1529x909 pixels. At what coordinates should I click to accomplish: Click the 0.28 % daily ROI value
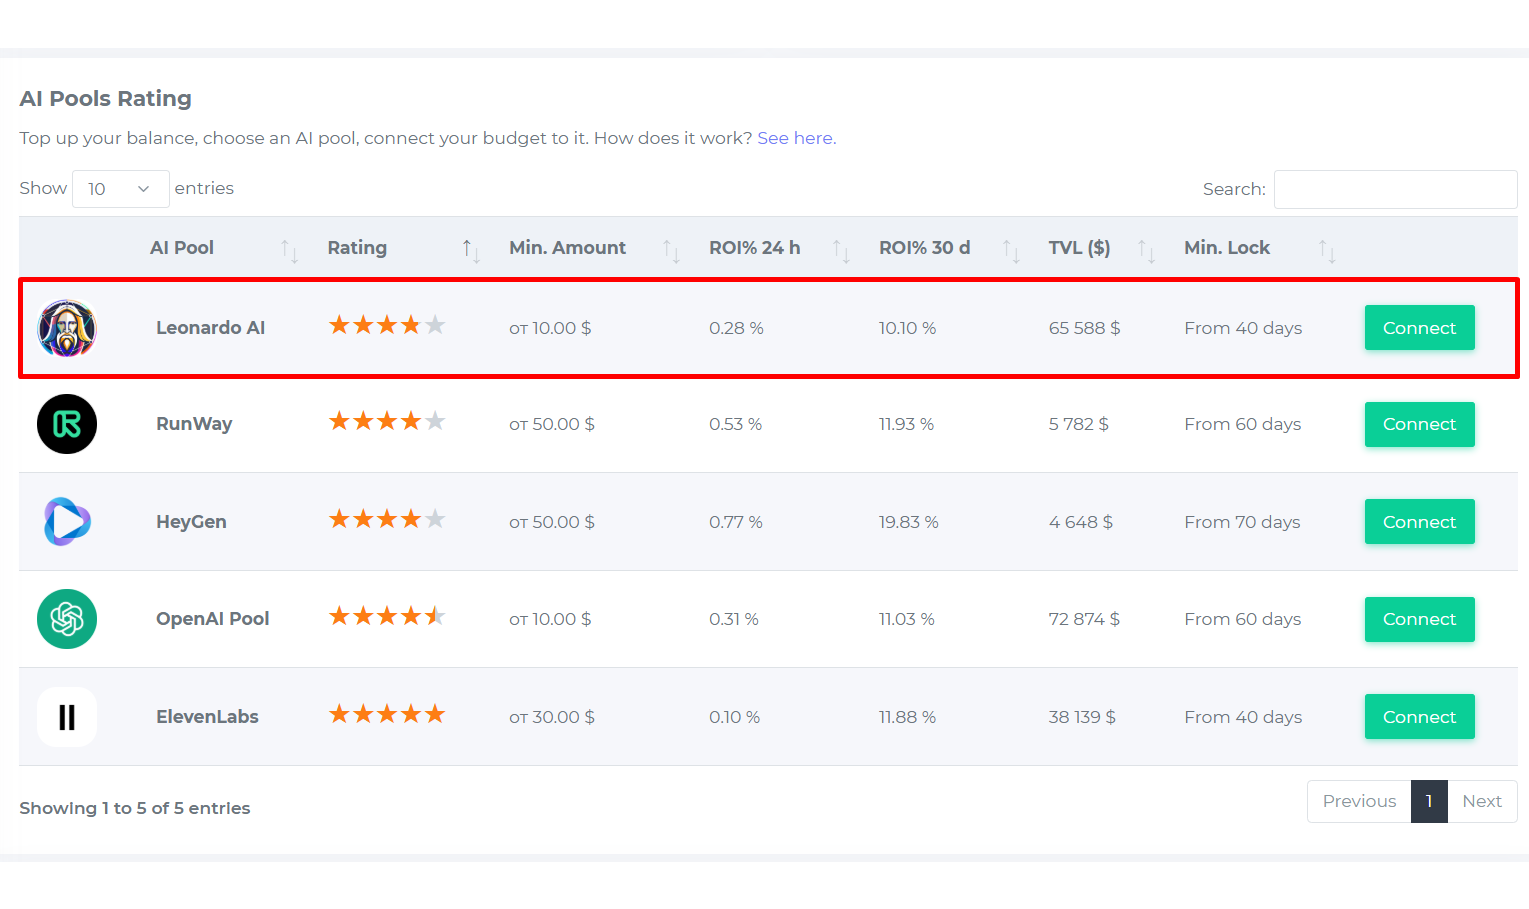click(736, 328)
